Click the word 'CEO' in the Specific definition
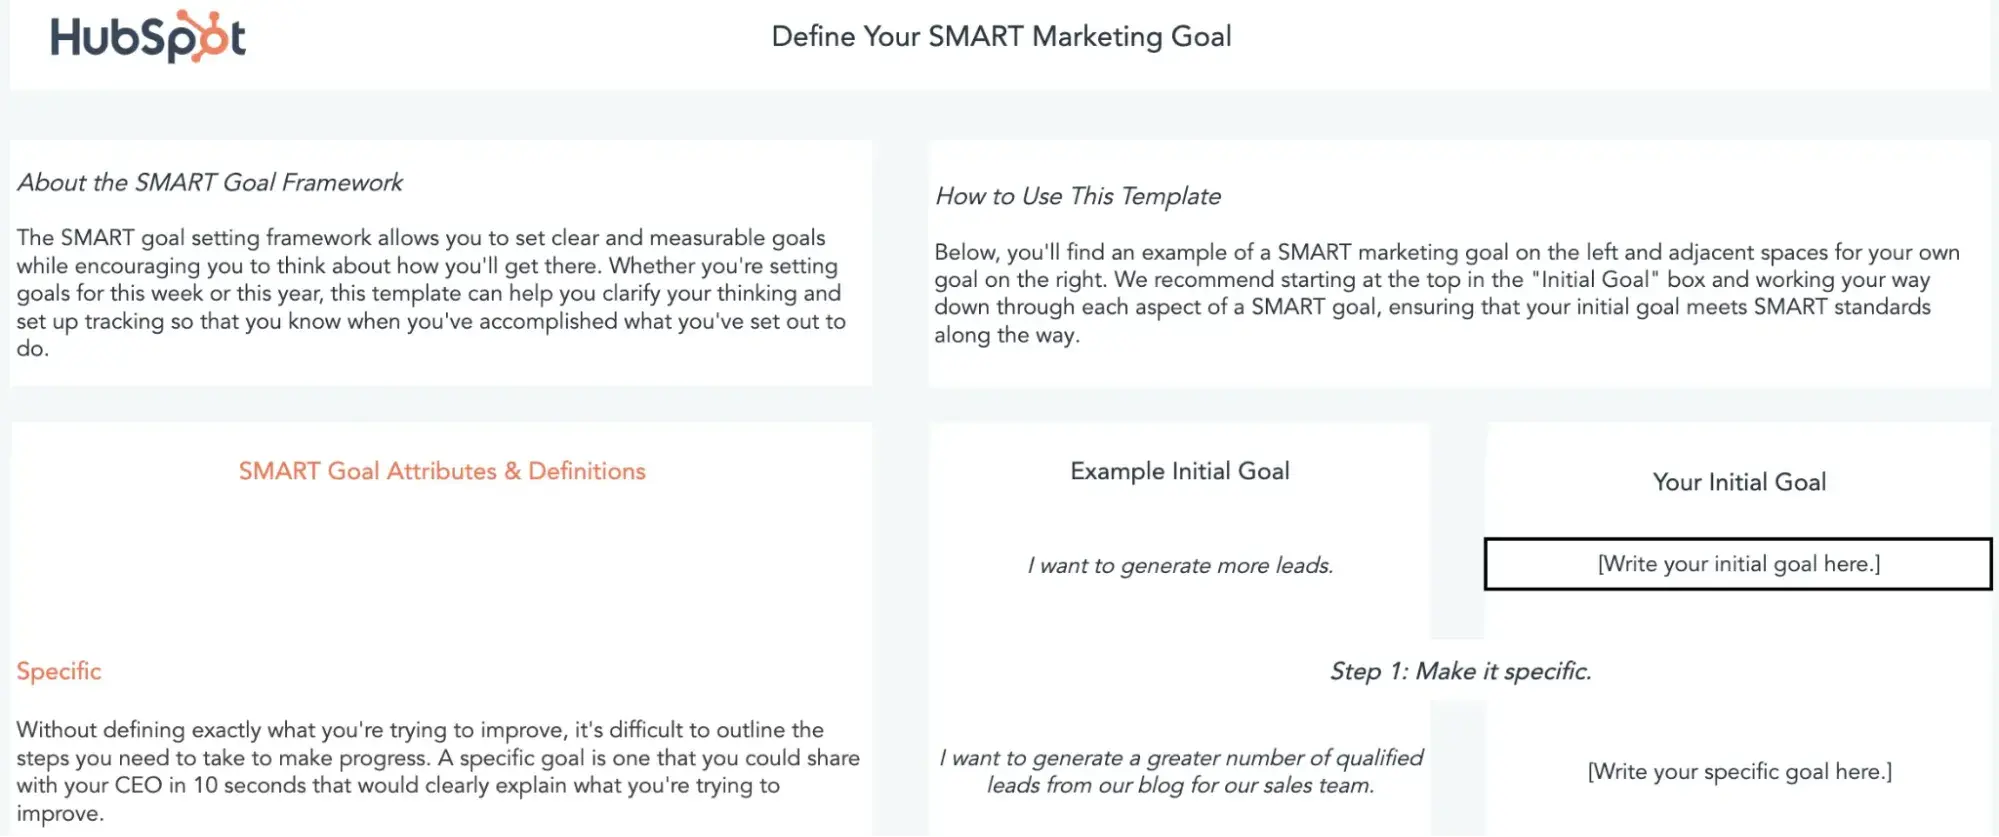 pyautogui.click(x=138, y=786)
